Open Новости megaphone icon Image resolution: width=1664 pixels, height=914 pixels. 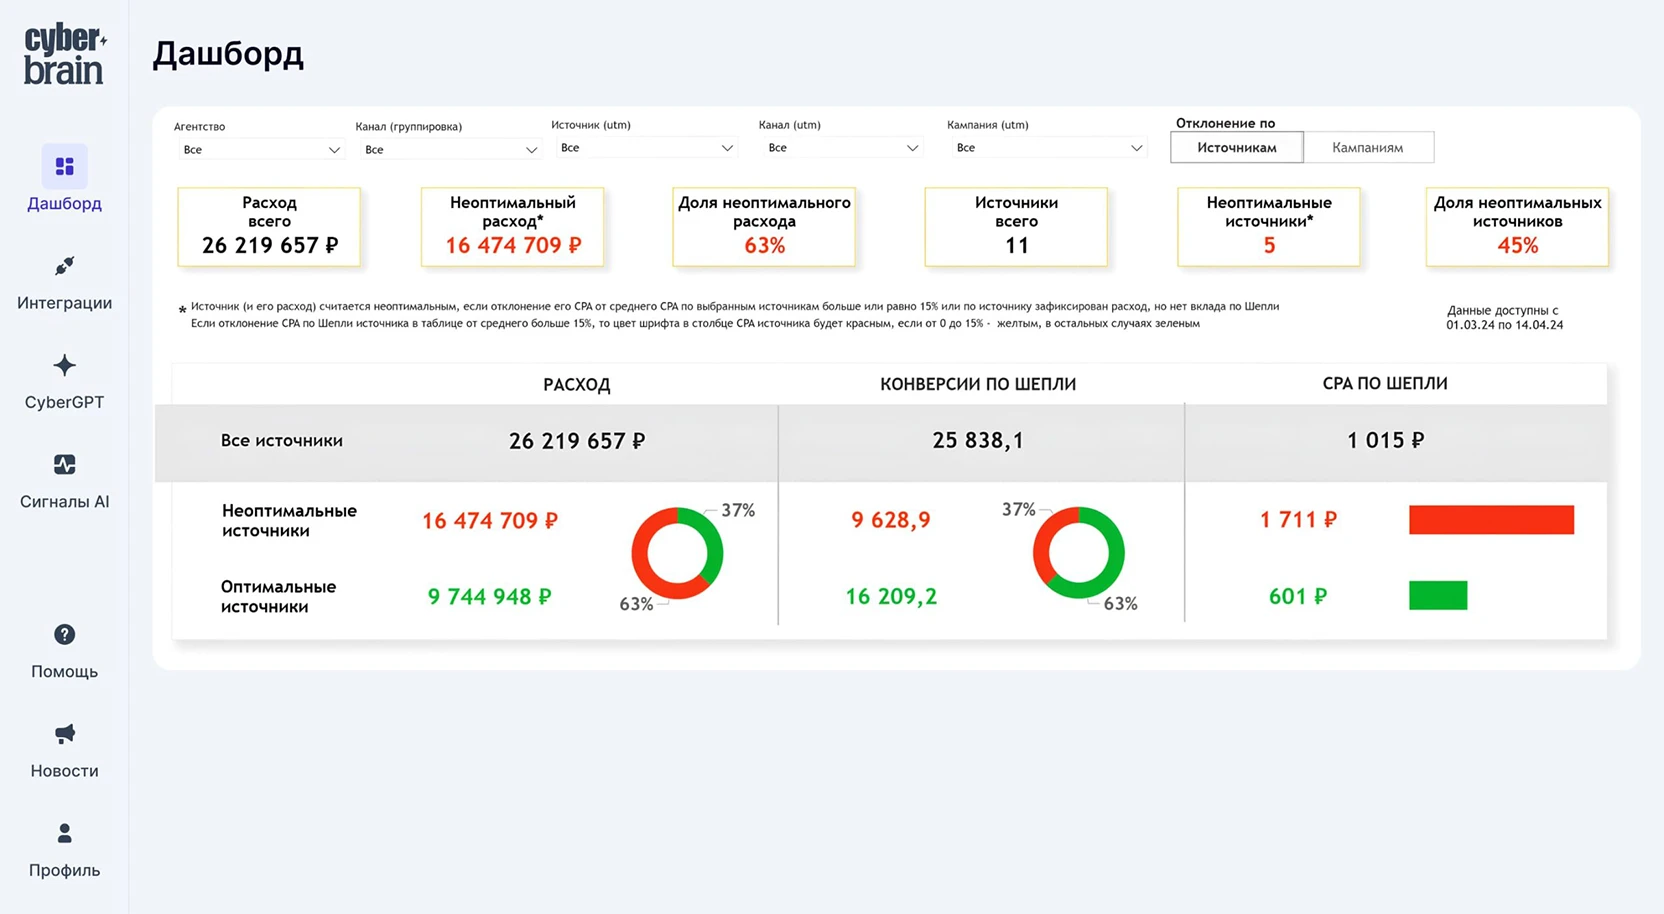tap(64, 734)
